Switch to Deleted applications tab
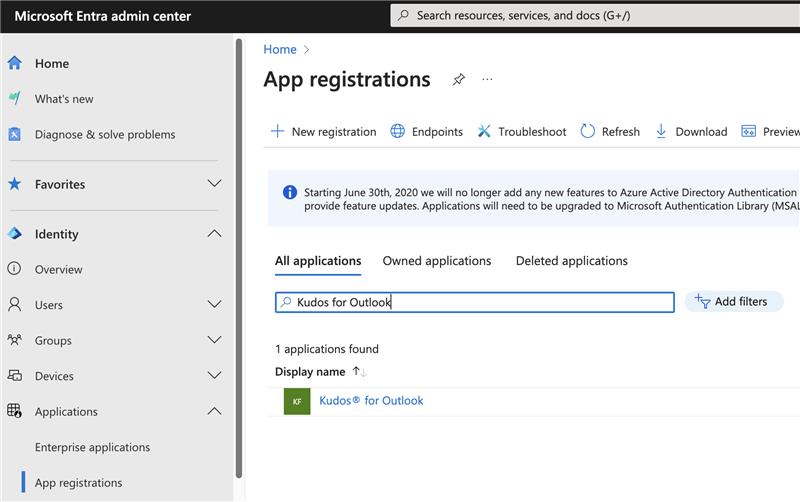 (571, 261)
